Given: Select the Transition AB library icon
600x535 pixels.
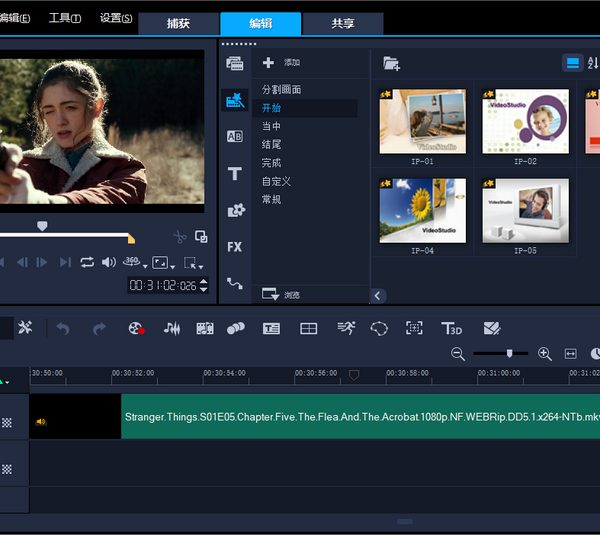Looking at the screenshot, I should 234,137.
